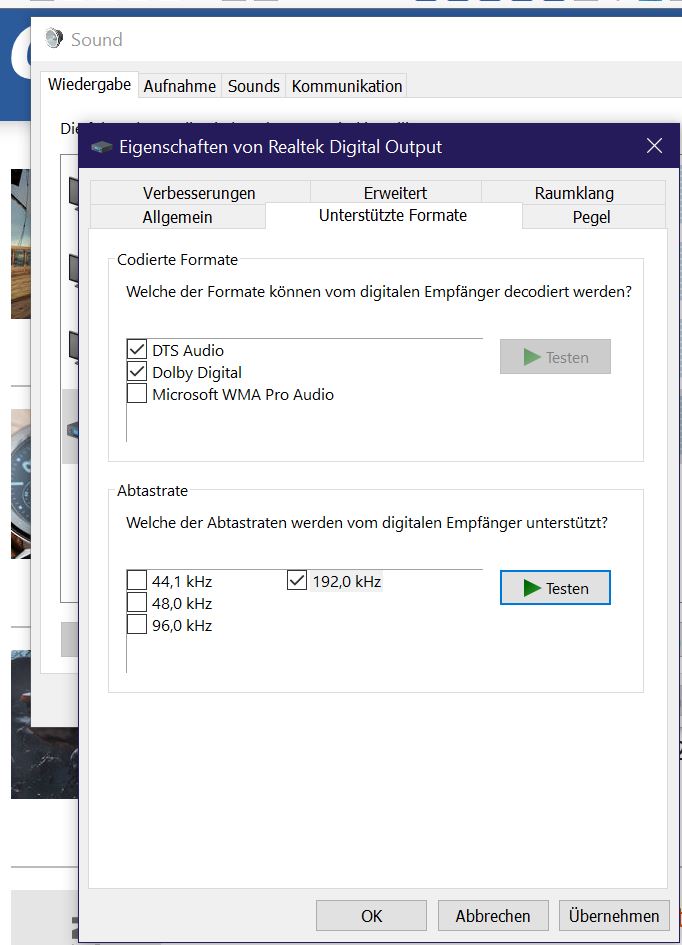Tick the 44,1 kHz sample rate
The image size is (682, 945).
pos(137,580)
